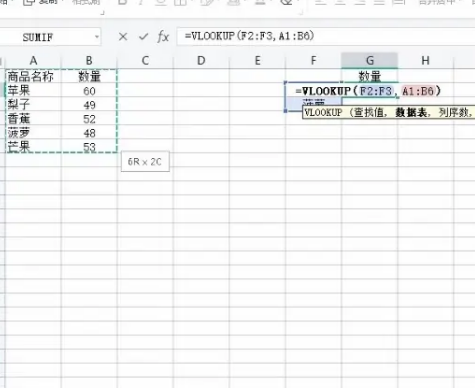This screenshot has height=388, width=475.
Task: Select column C header
Action: [x=145, y=61]
